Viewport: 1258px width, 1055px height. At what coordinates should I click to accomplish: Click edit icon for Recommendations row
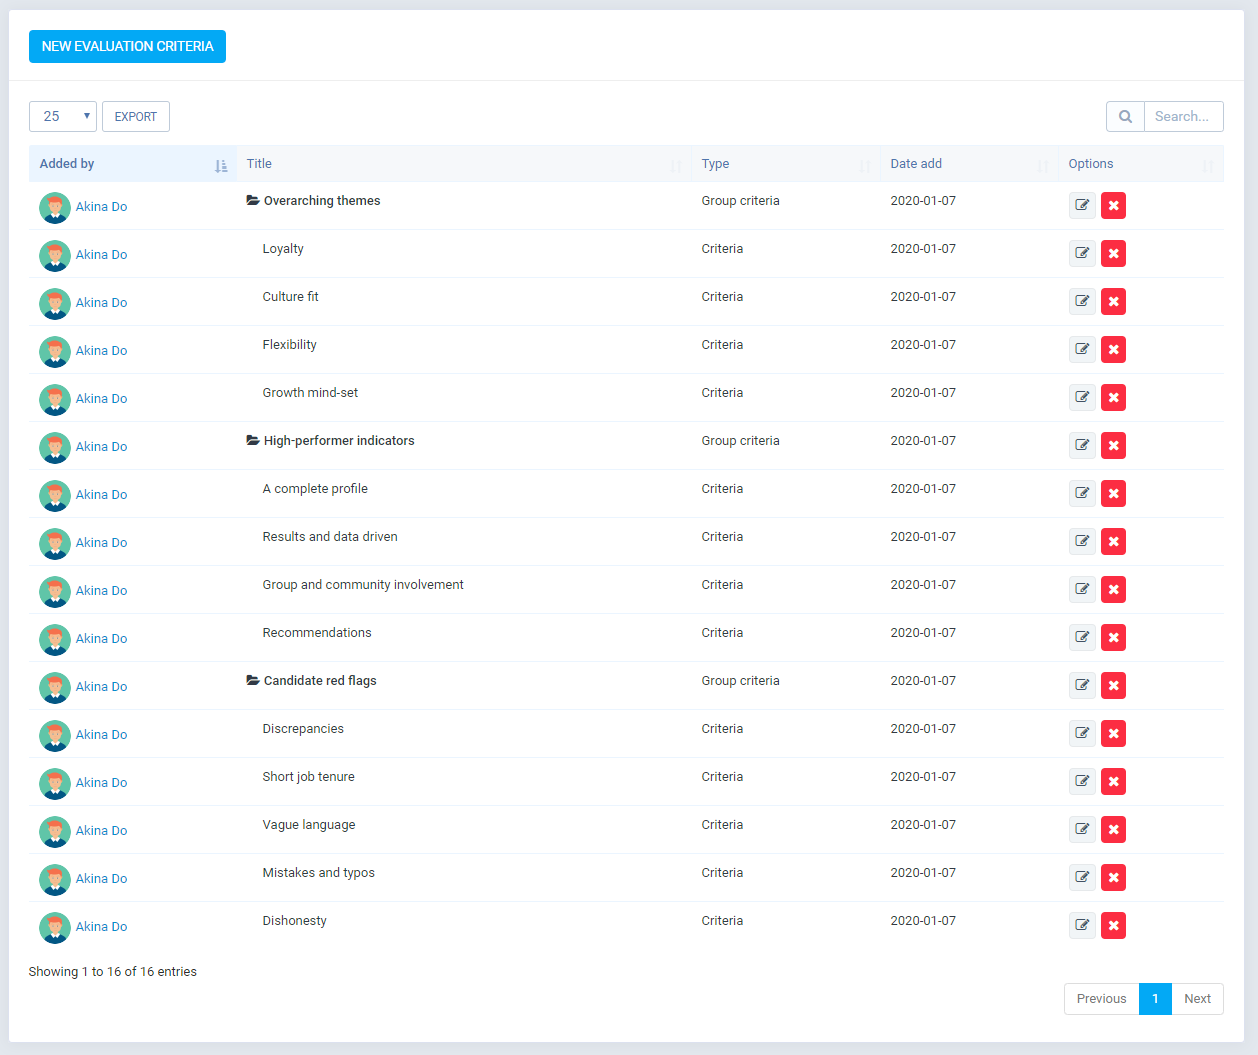(x=1082, y=638)
